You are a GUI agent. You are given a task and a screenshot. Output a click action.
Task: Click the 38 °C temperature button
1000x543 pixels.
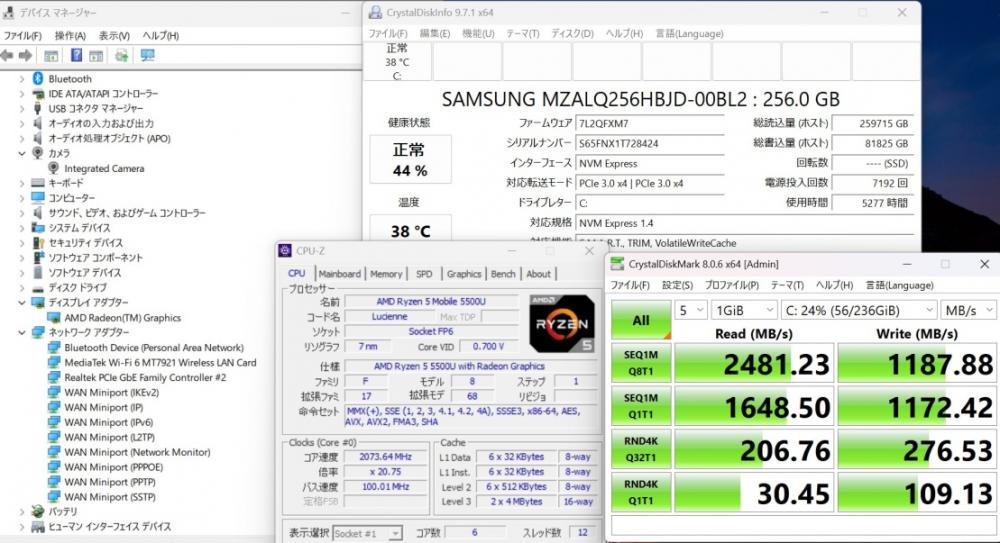(x=410, y=228)
